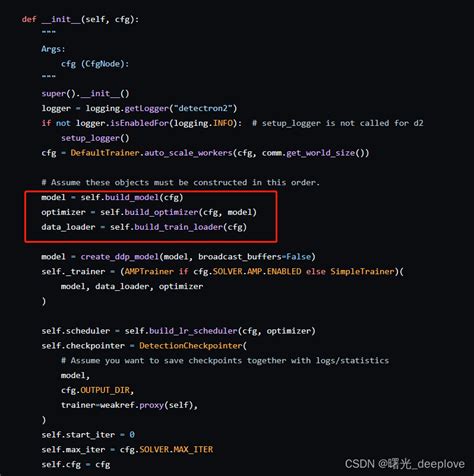Click DefaultTrainer in the auto_scale_workers line
Viewport: 474px width, 476px height.
[105, 153]
